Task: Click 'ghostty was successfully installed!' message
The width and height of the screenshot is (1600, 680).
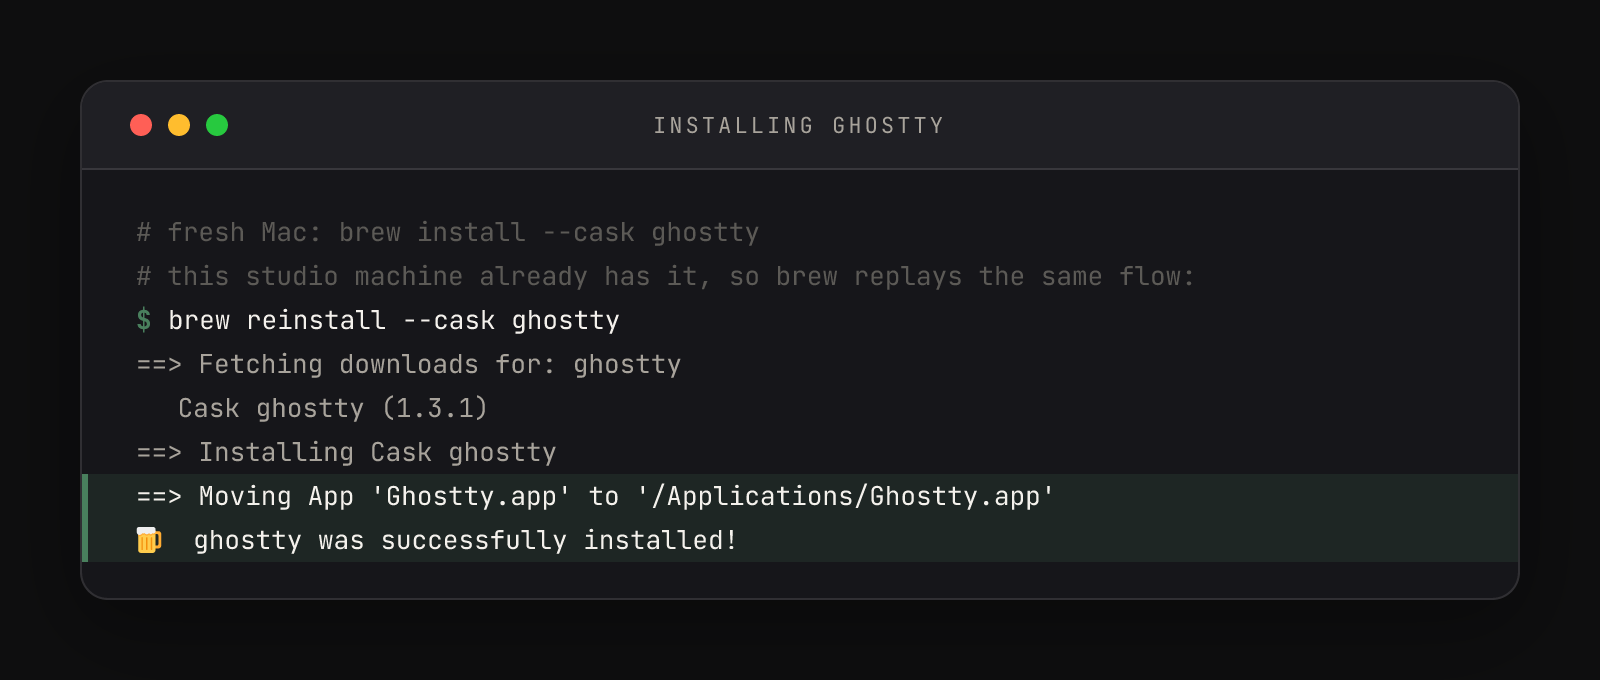Action: click(x=466, y=540)
